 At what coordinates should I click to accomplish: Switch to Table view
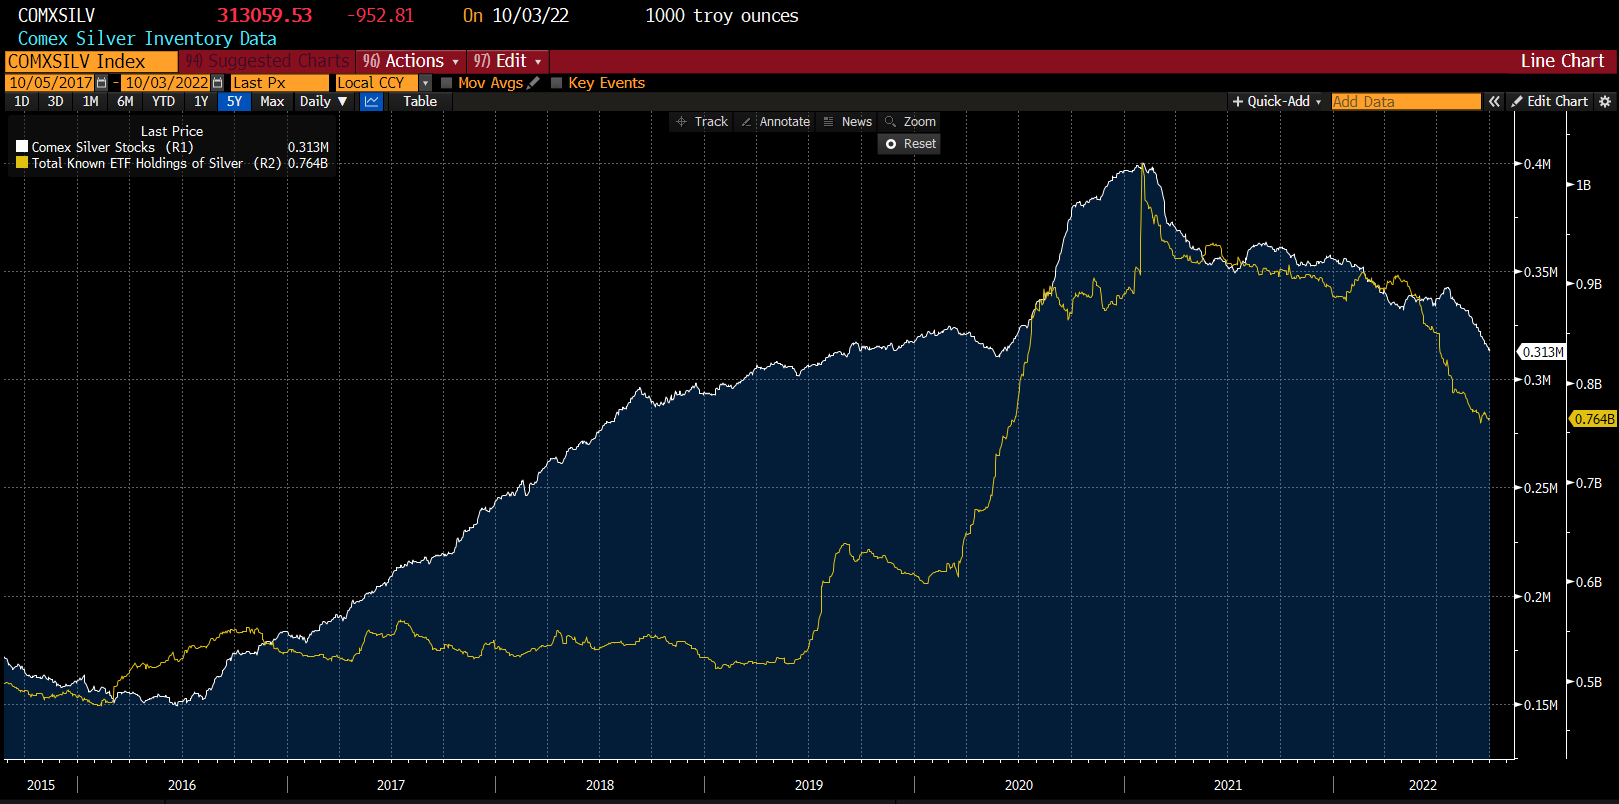(420, 101)
